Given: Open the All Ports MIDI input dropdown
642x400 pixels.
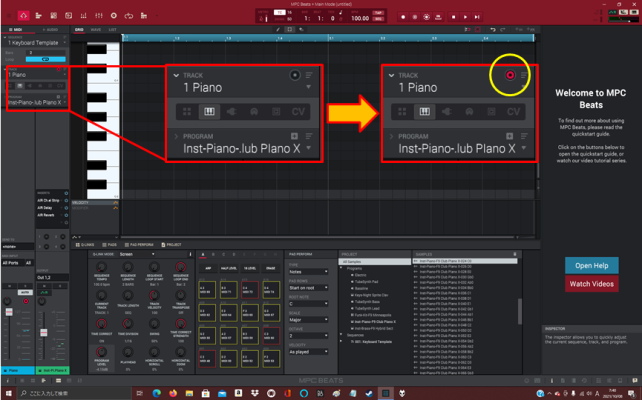Looking at the screenshot, I should click(12, 263).
